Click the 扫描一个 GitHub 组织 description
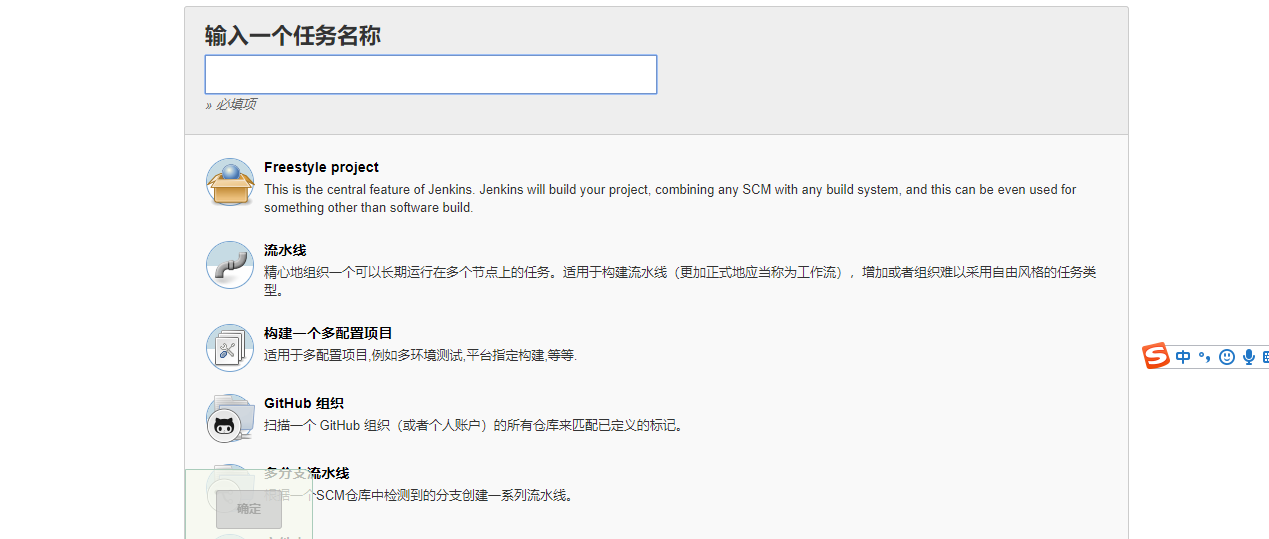Viewport: 1269px width, 539px height. click(474, 425)
